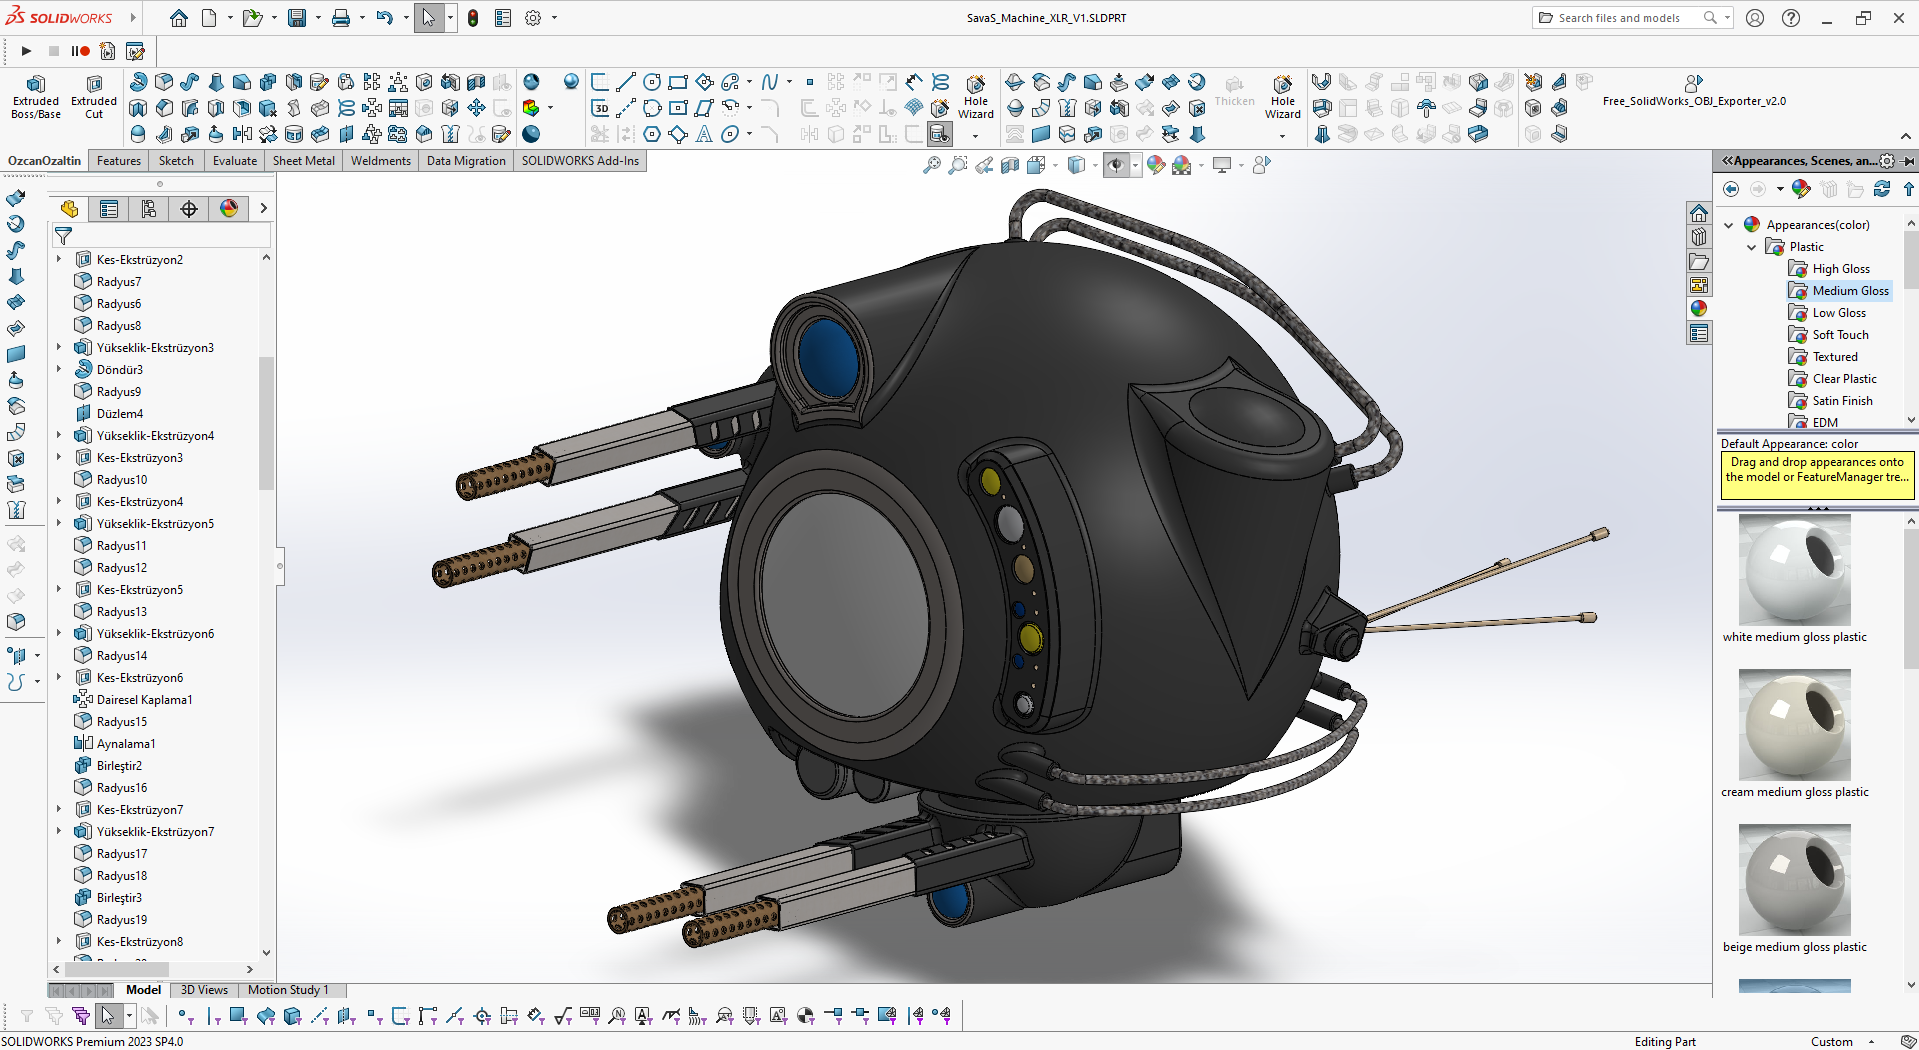Expand the Kes-Ekstrüzyon2 feature node
Viewport: 1919px width, 1050px height.
[59, 259]
